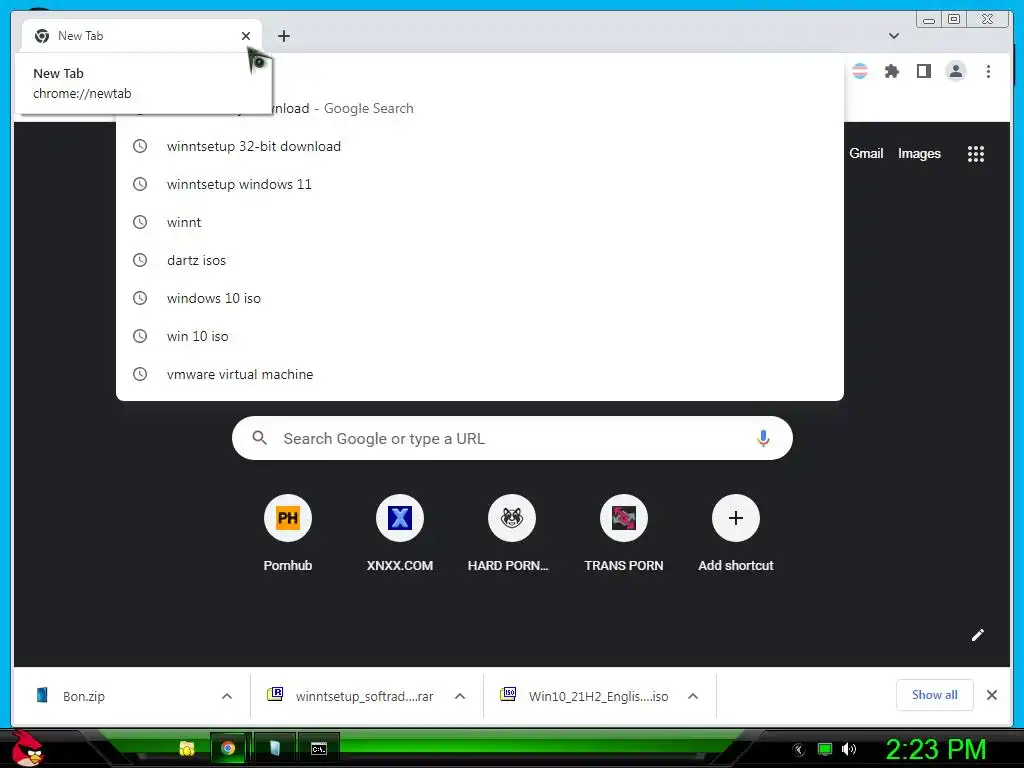Open Gmail link

tap(866, 153)
